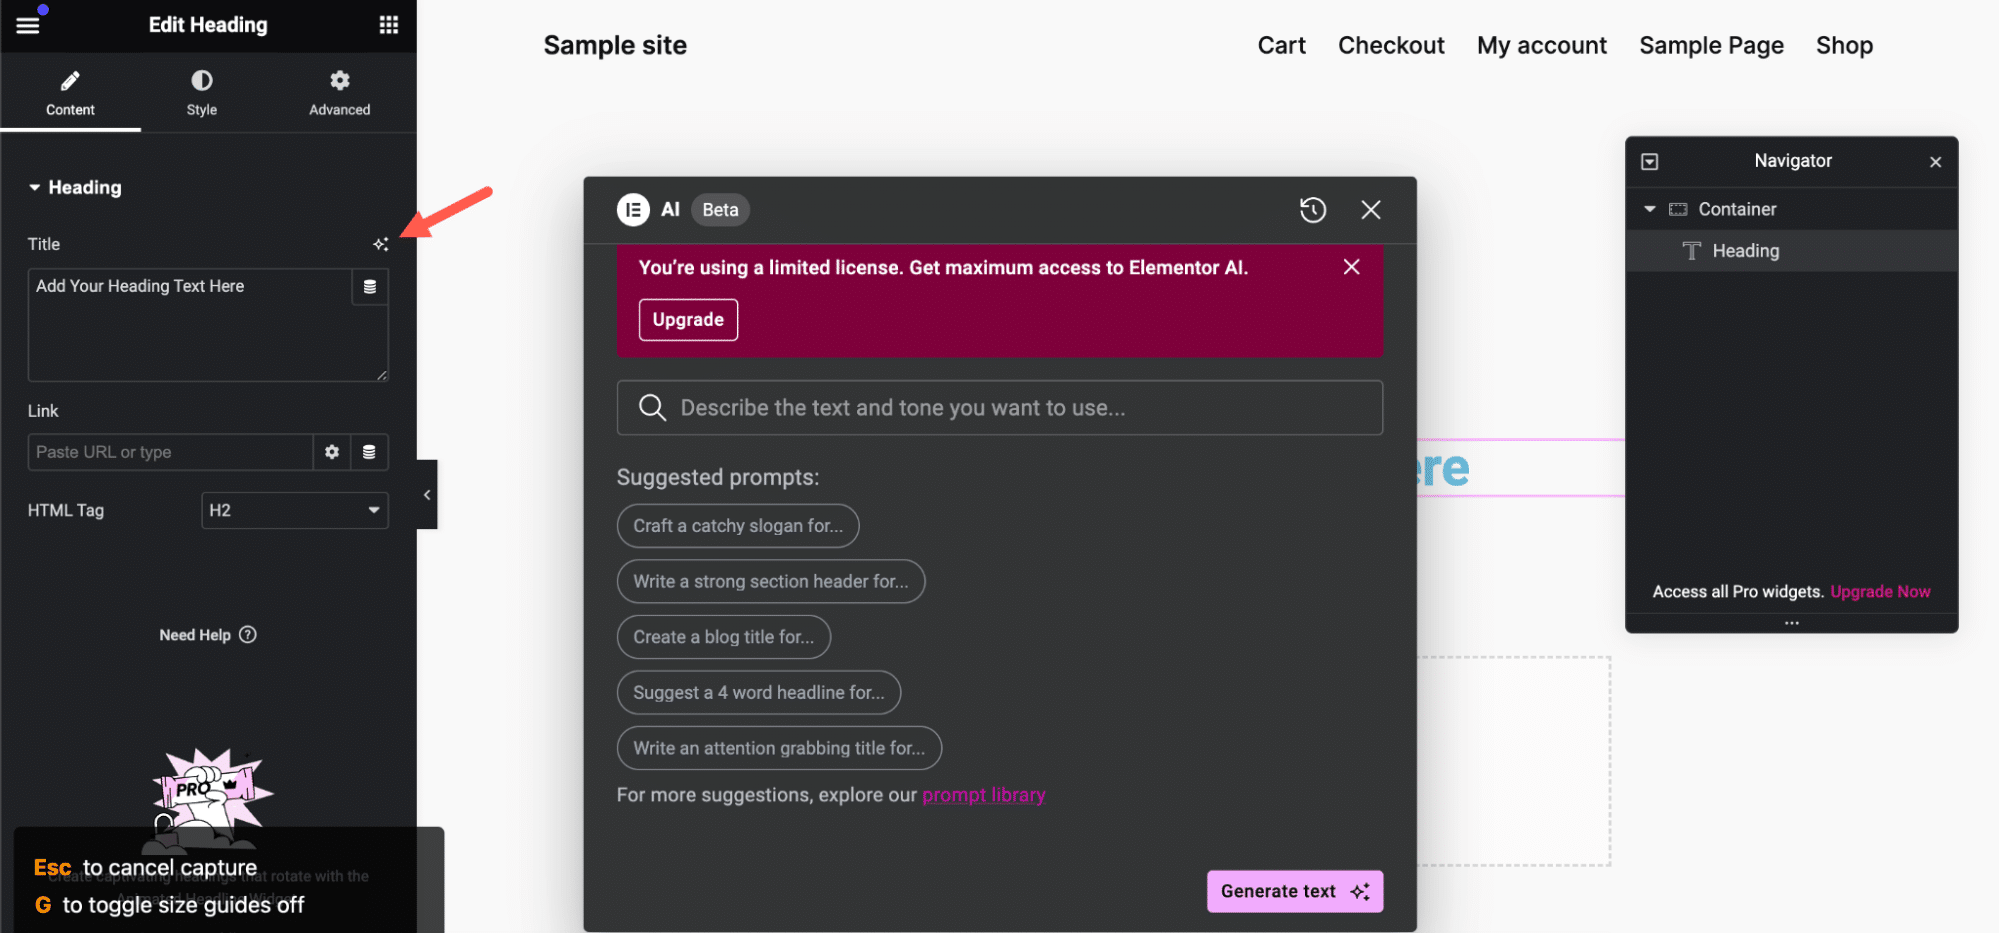
Task: Activate AI writing via the sparkle icon
Action: point(381,244)
